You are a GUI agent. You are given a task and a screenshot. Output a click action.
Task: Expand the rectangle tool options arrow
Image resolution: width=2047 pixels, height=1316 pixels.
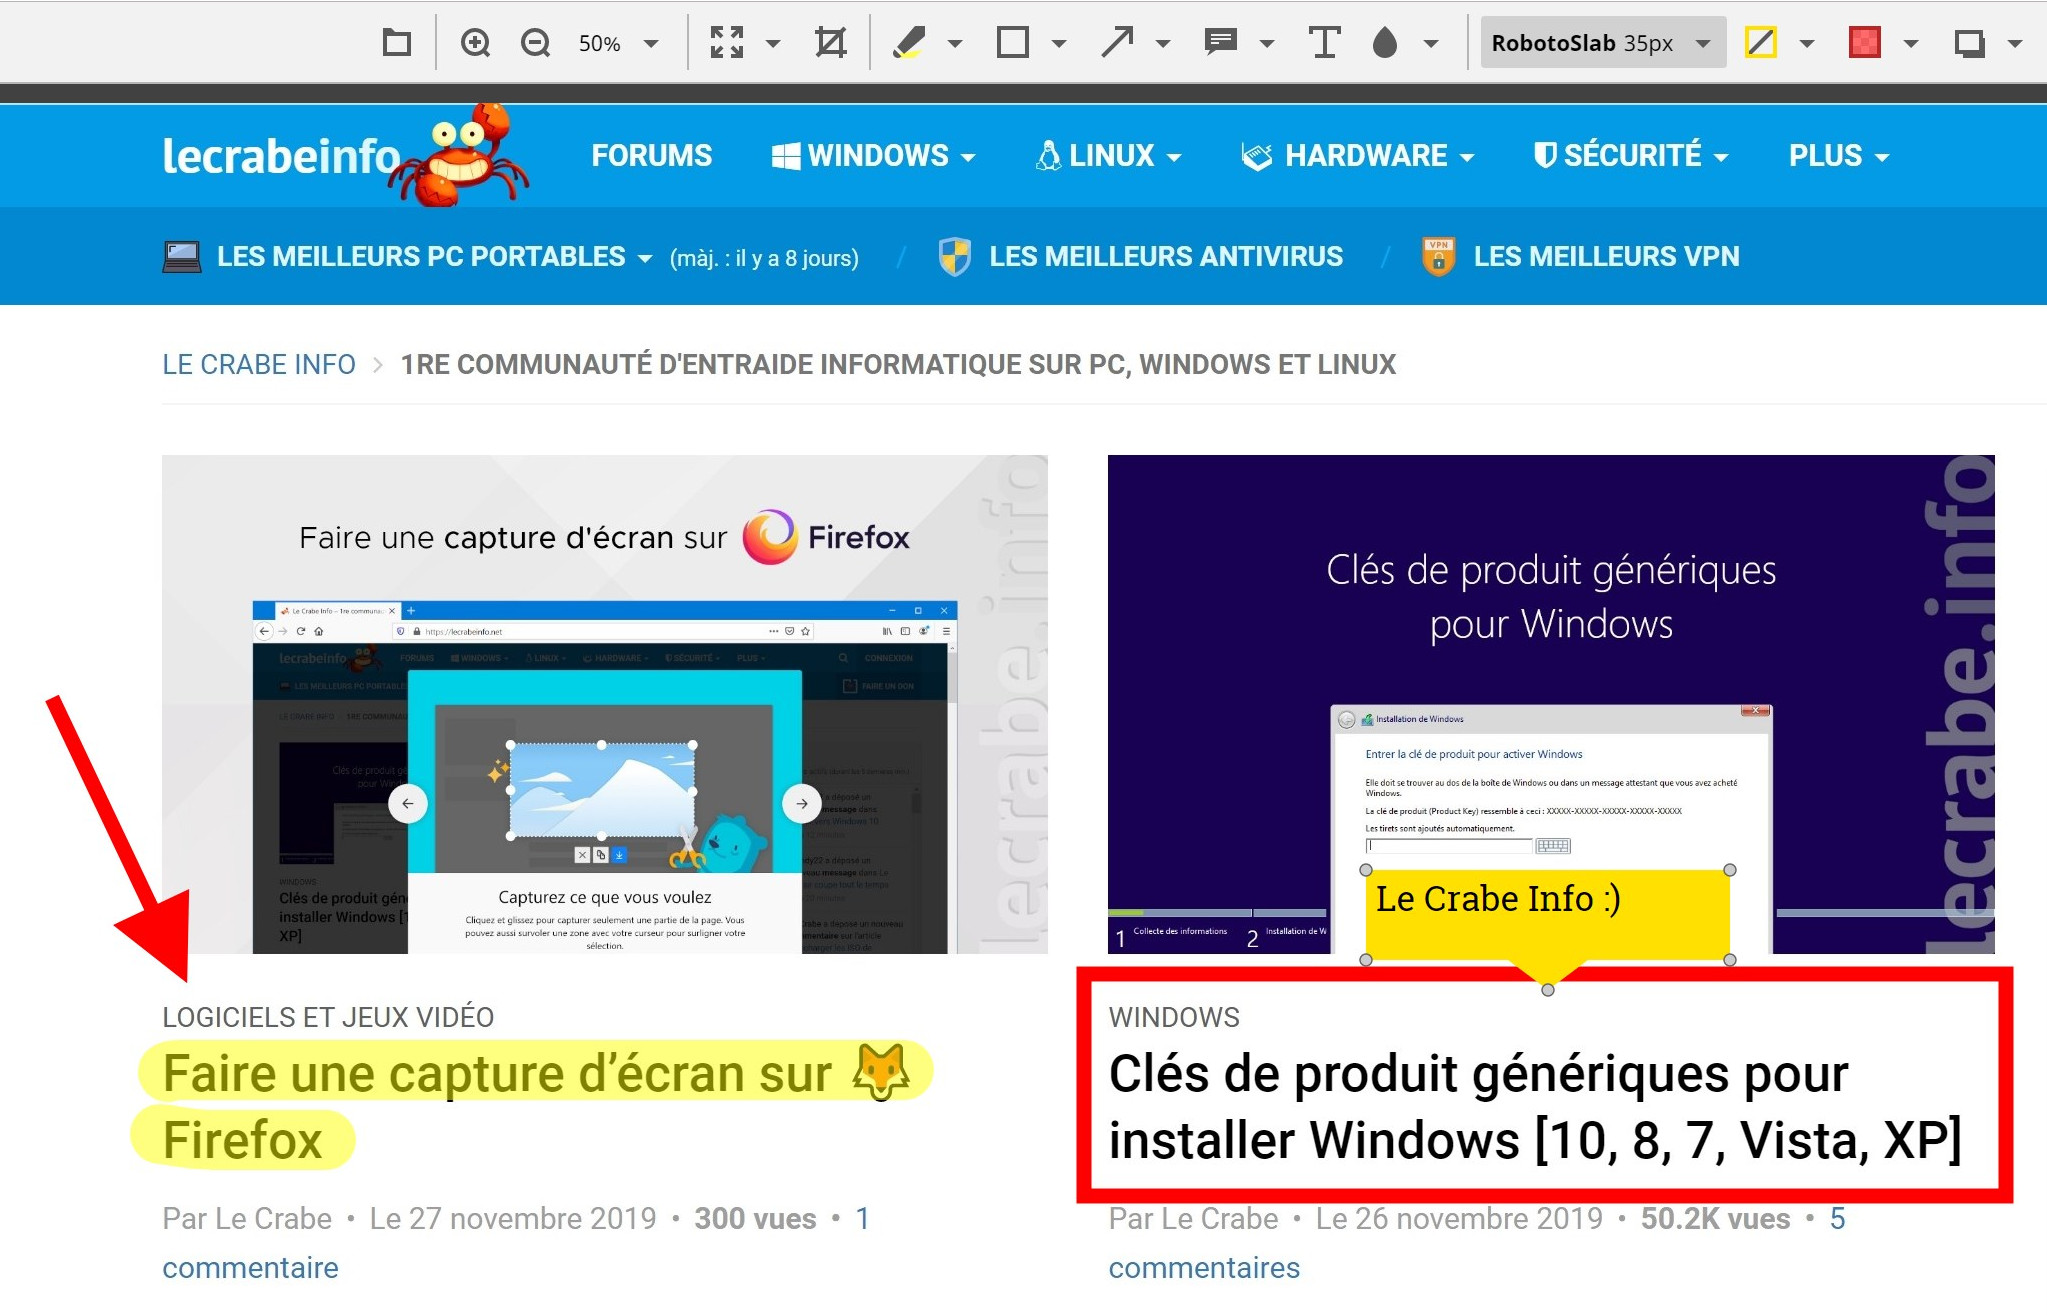coord(1058,43)
